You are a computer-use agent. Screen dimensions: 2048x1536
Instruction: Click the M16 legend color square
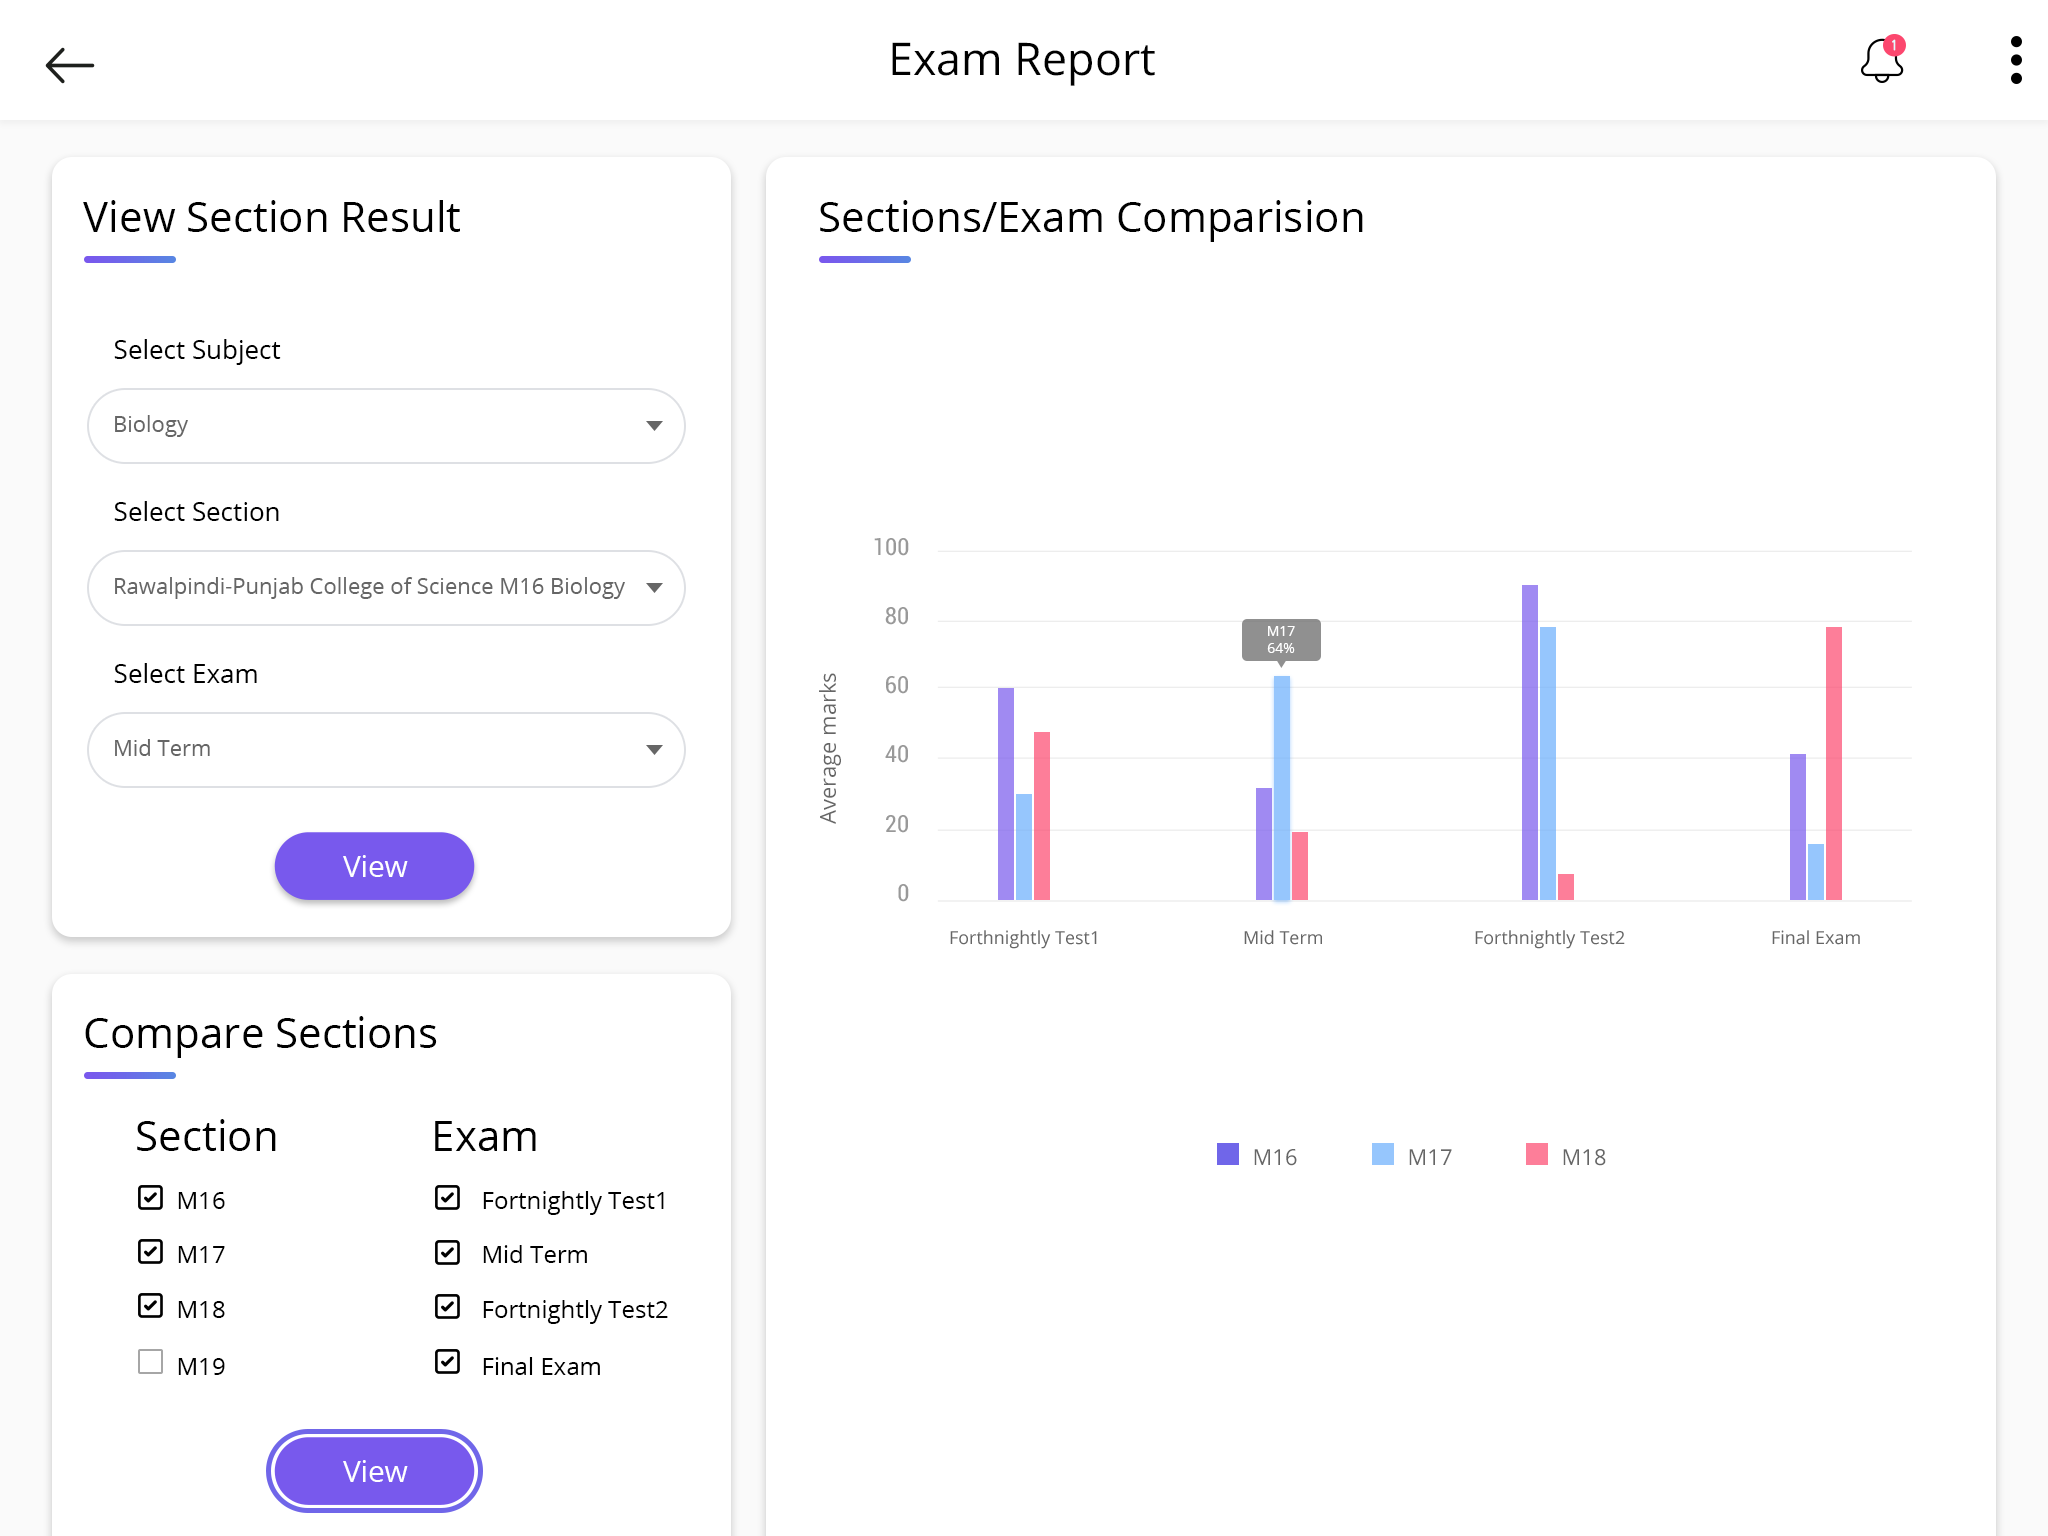pyautogui.click(x=1227, y=1155)
